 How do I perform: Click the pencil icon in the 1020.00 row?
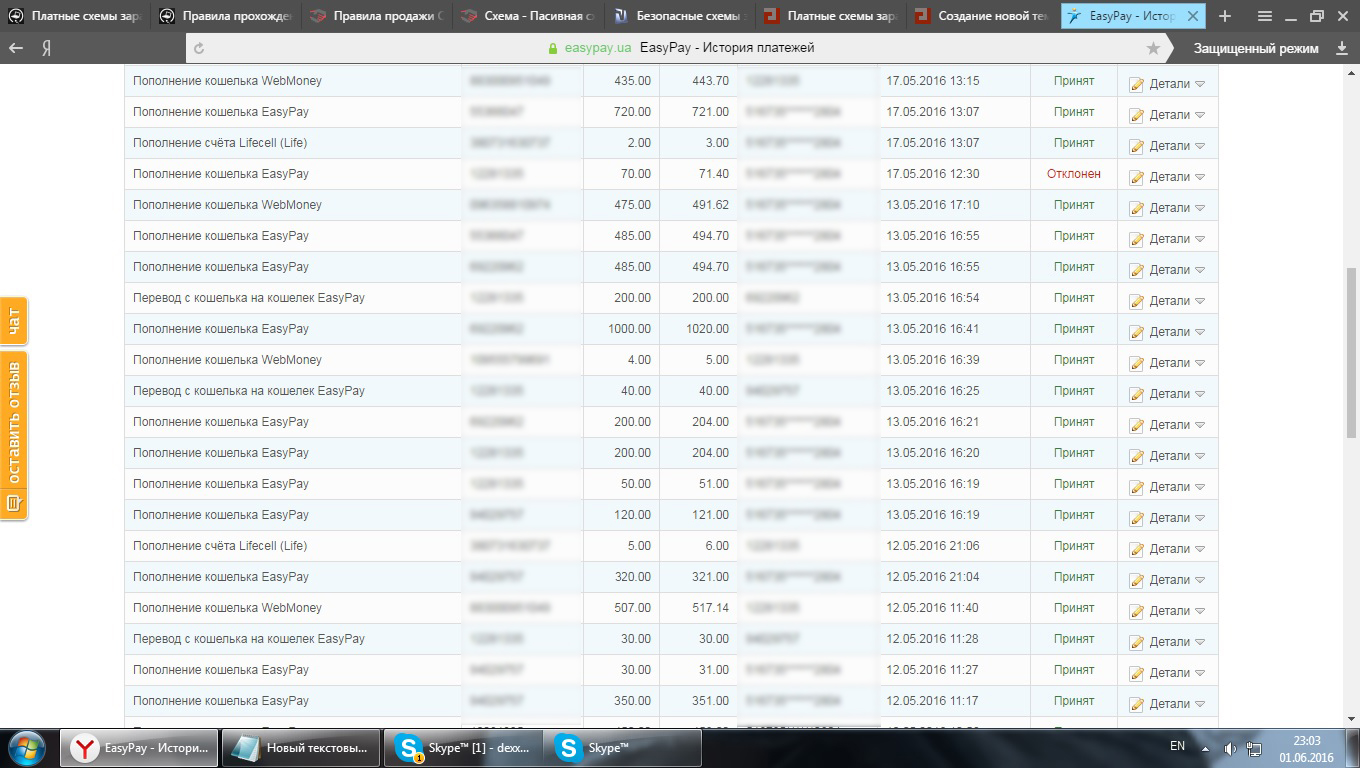pos(1136,333)
